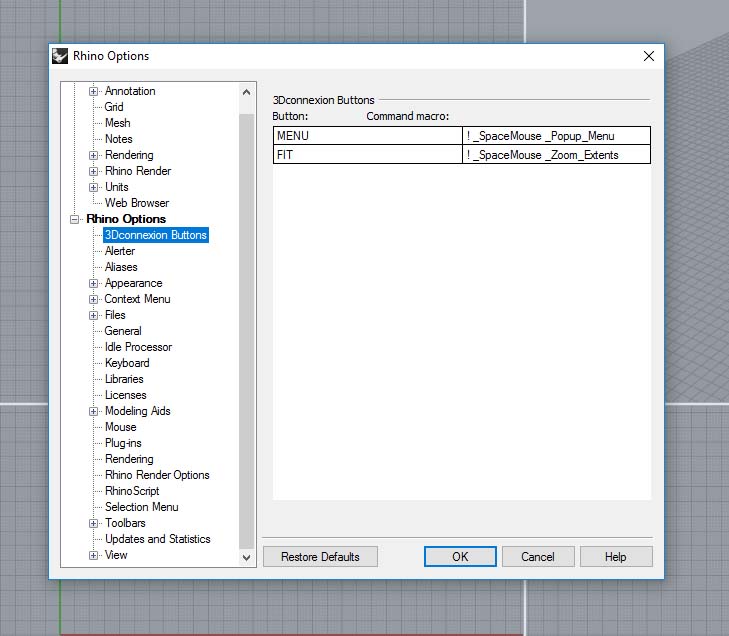This screenshot has width=729, height=636.
Task: Edit the _Popup_Menu command macro
Action: [557, 136]
